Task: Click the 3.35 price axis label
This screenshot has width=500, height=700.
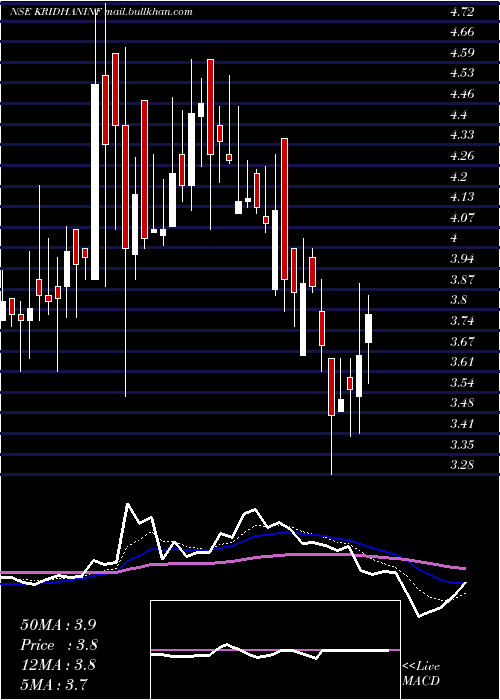Action: point(462,445)
